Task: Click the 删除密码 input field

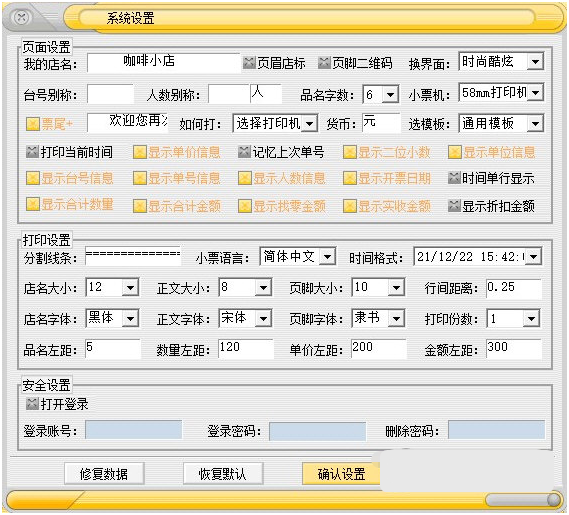Action: [x=496, y=430]
